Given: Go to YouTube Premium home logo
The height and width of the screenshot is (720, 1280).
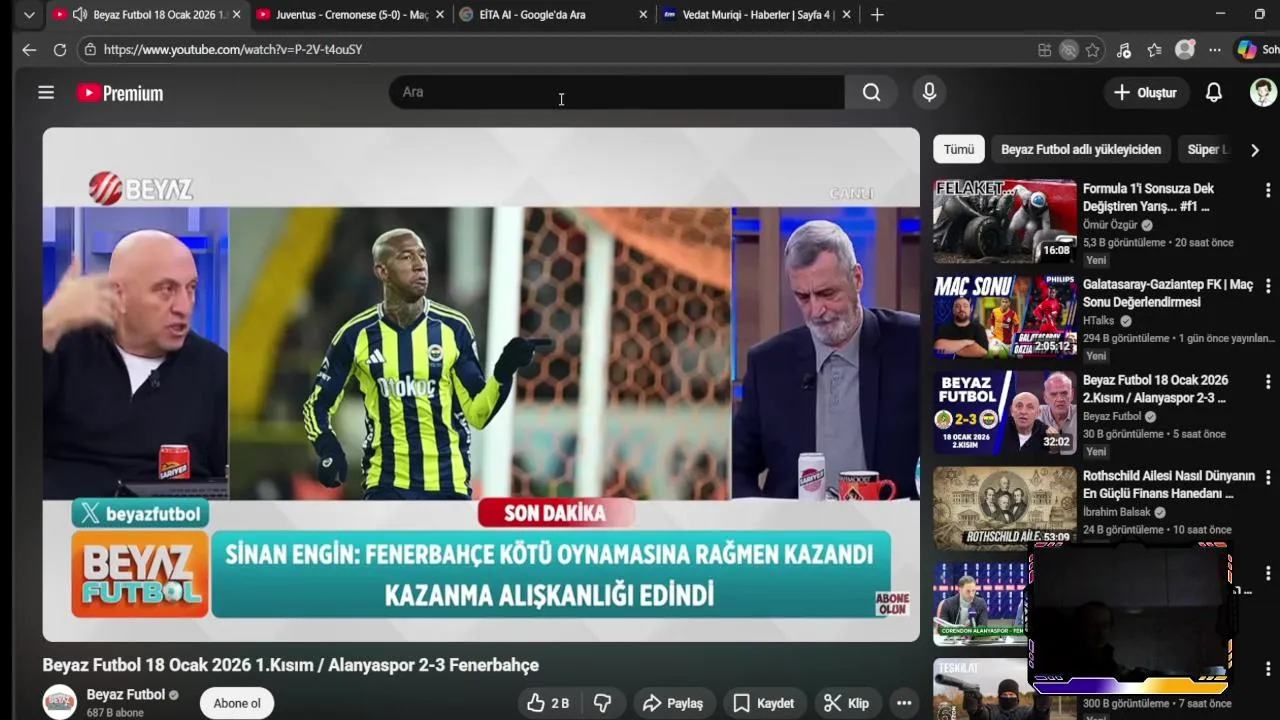Looking at the screenshot, I should 120,93.
